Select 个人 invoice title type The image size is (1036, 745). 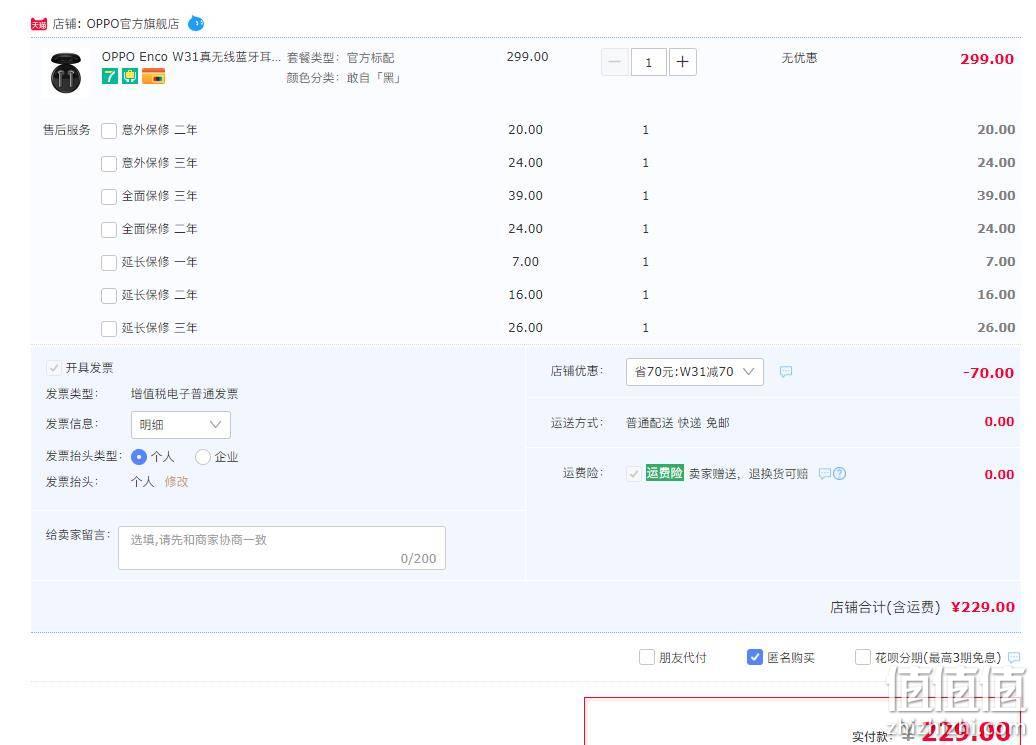[x=139, y=456]
